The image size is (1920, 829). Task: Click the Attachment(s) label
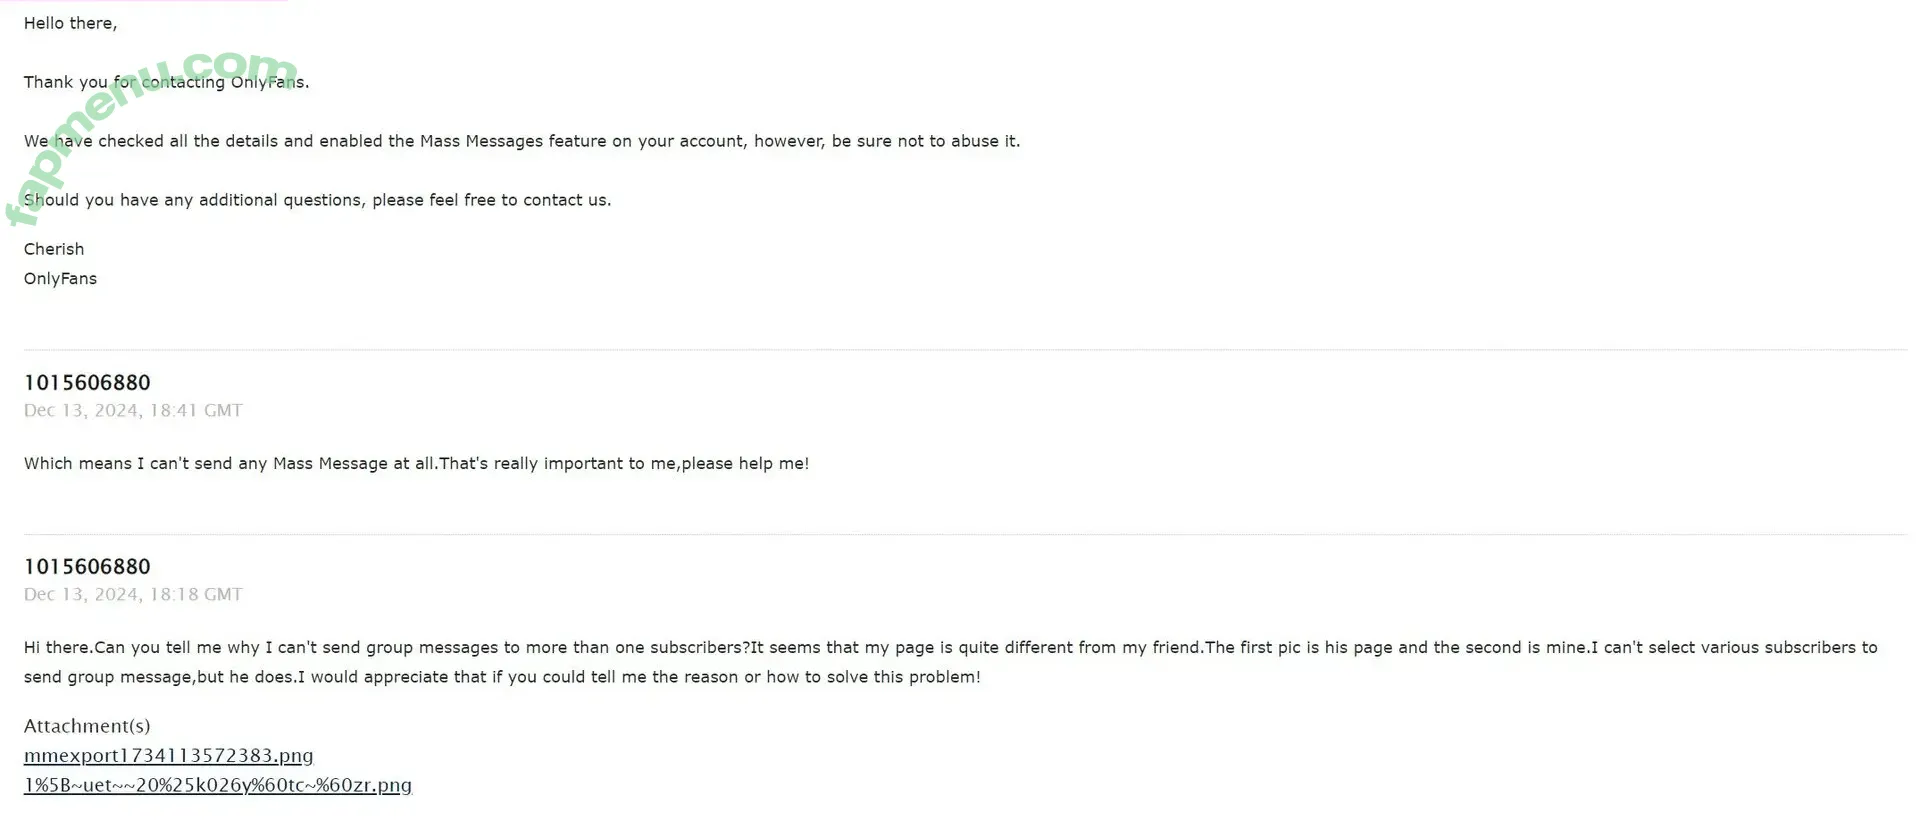pyautogui.click(x=87, y=726)
